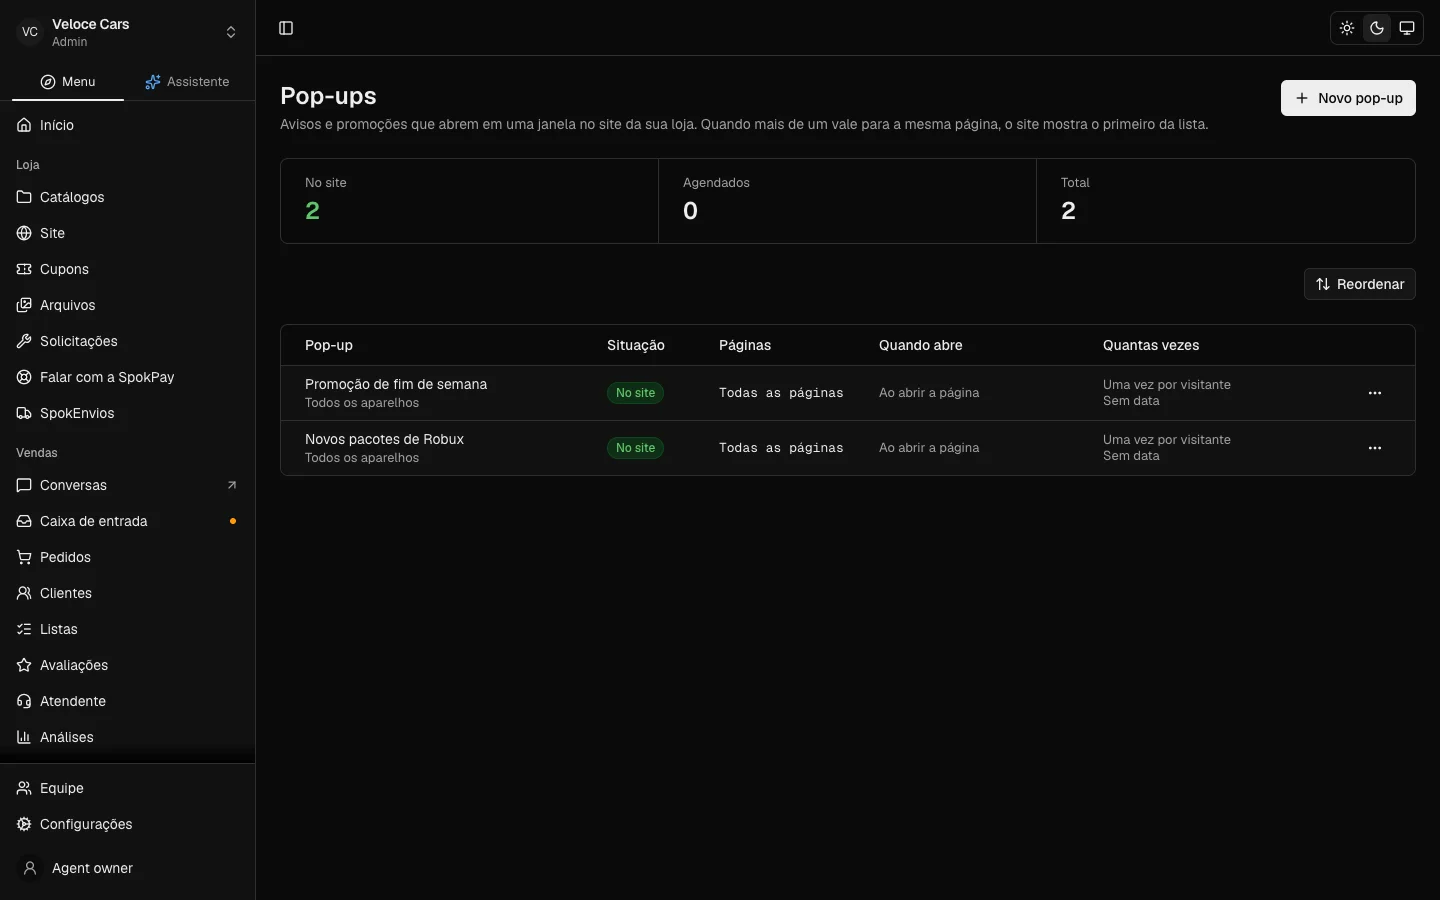
Task: Select system theme monitor icon
Action: [1407, 28]
